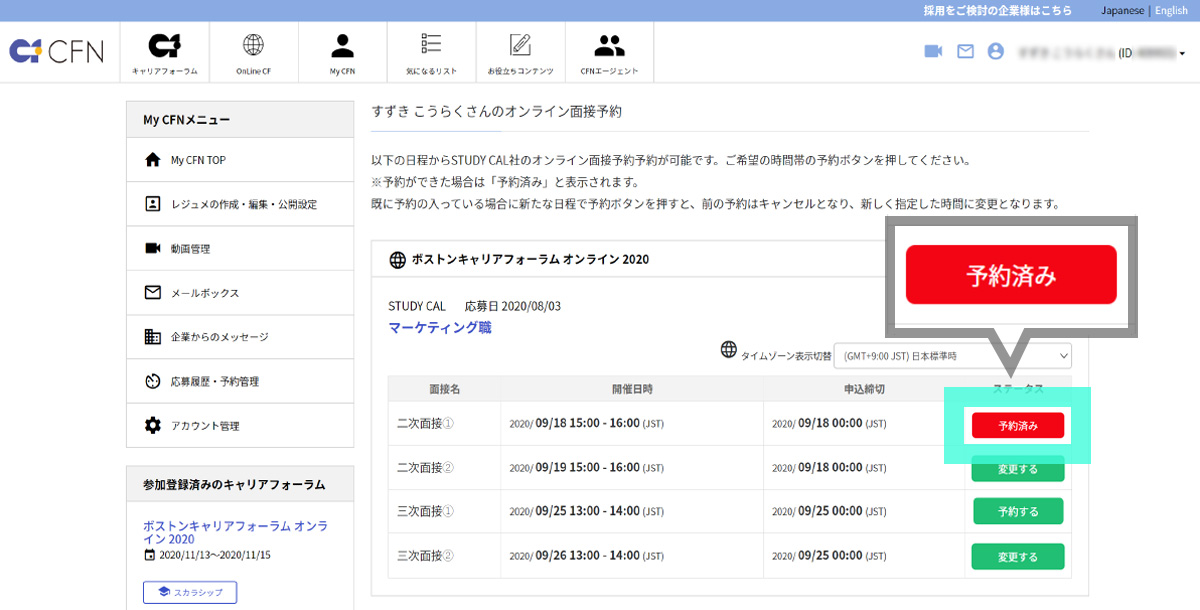Click the 二次面接① row label
The height and width of the screenshot is (610, 1200).
425,424
